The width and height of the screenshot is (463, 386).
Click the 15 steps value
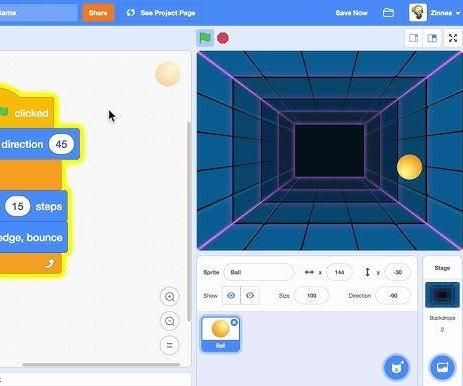[17, 206]
